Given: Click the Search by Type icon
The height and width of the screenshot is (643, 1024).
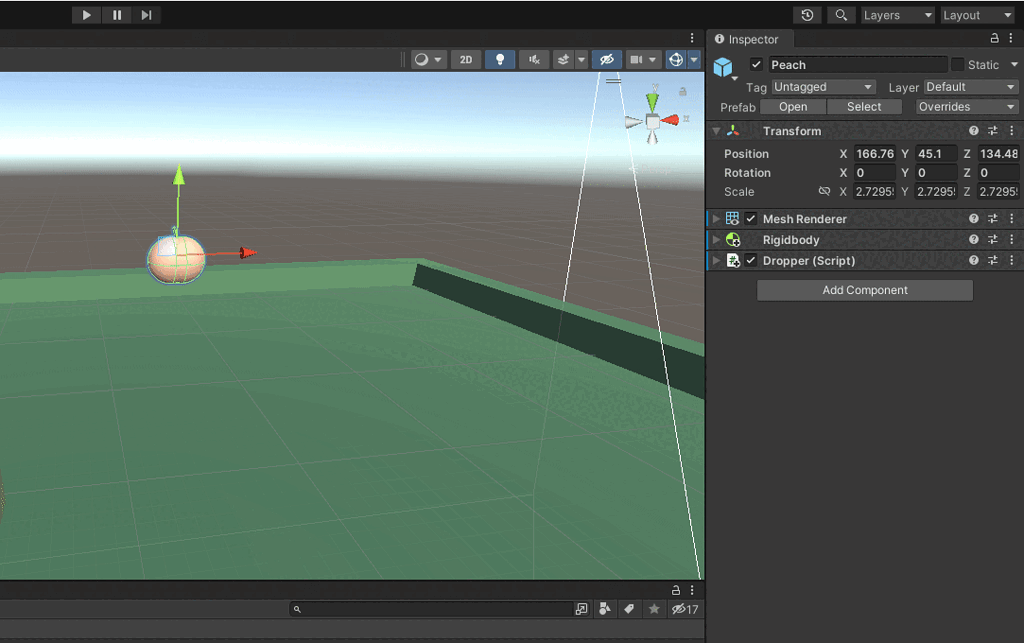Looking at the screenshot, I should click(605, 609).
